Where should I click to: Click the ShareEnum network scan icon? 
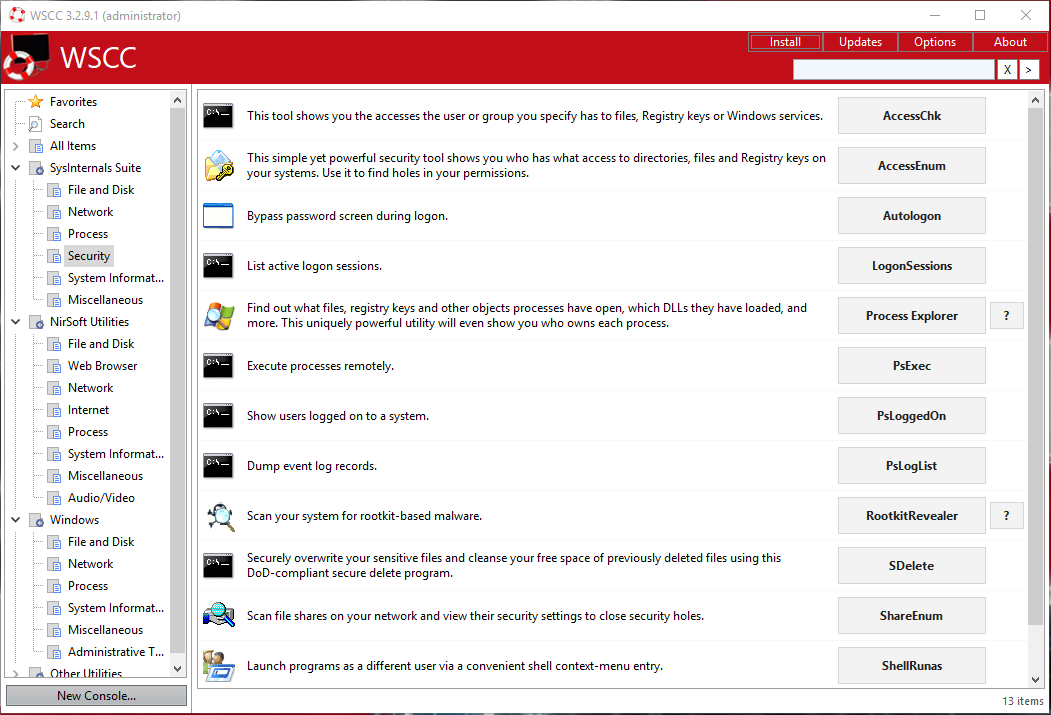pos(219,615)
